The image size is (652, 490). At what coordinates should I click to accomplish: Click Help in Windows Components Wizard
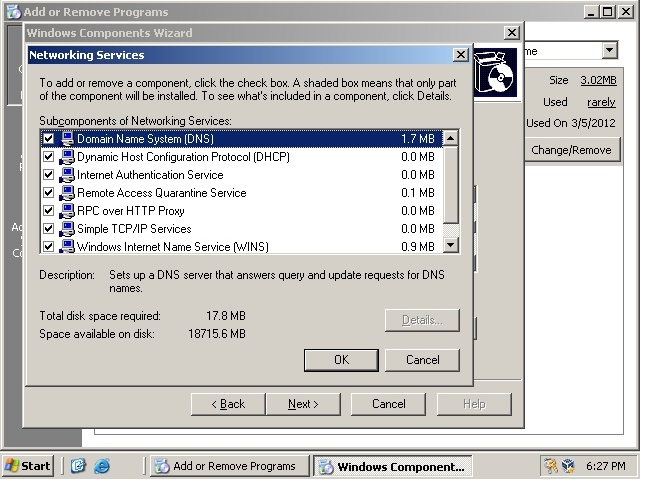coord(474,404)
